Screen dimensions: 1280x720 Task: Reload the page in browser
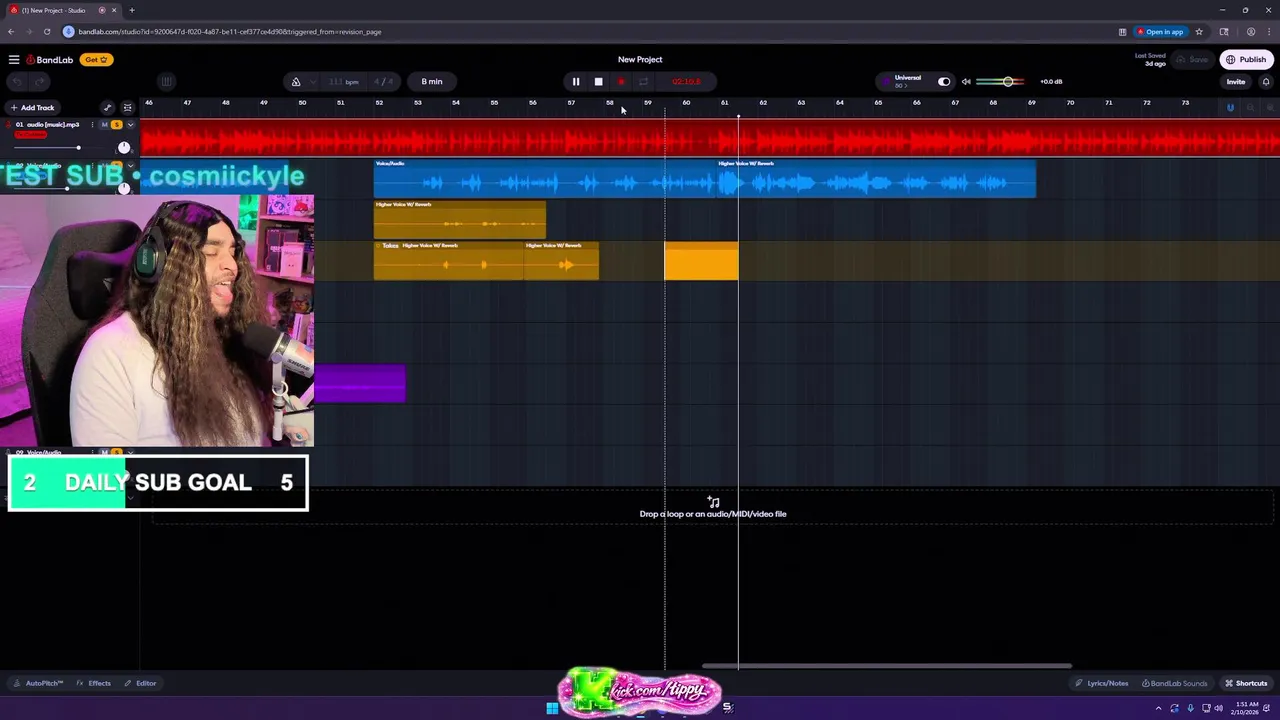pyautogui.click(x=47, y=32)
